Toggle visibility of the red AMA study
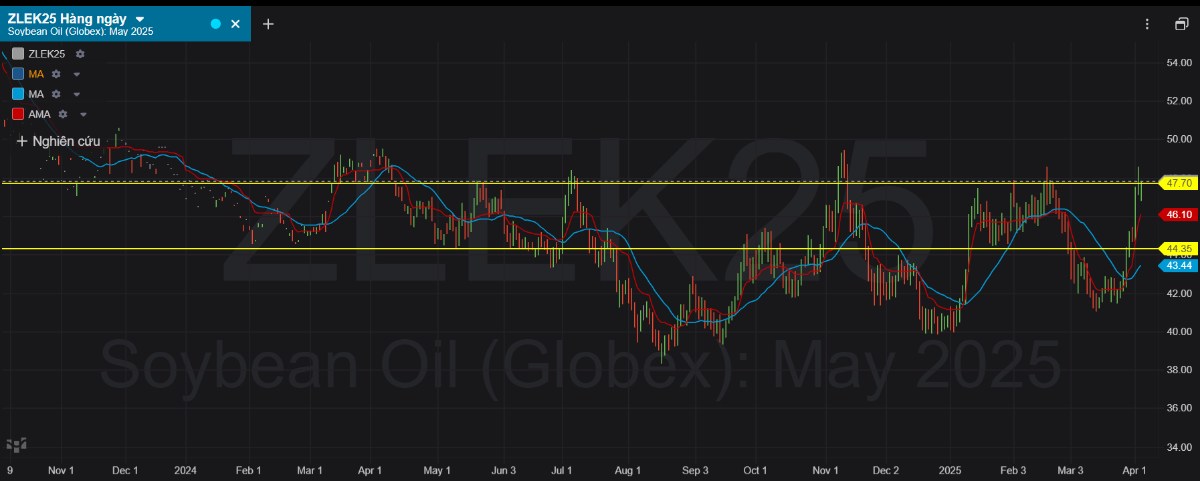 [18, 114]
